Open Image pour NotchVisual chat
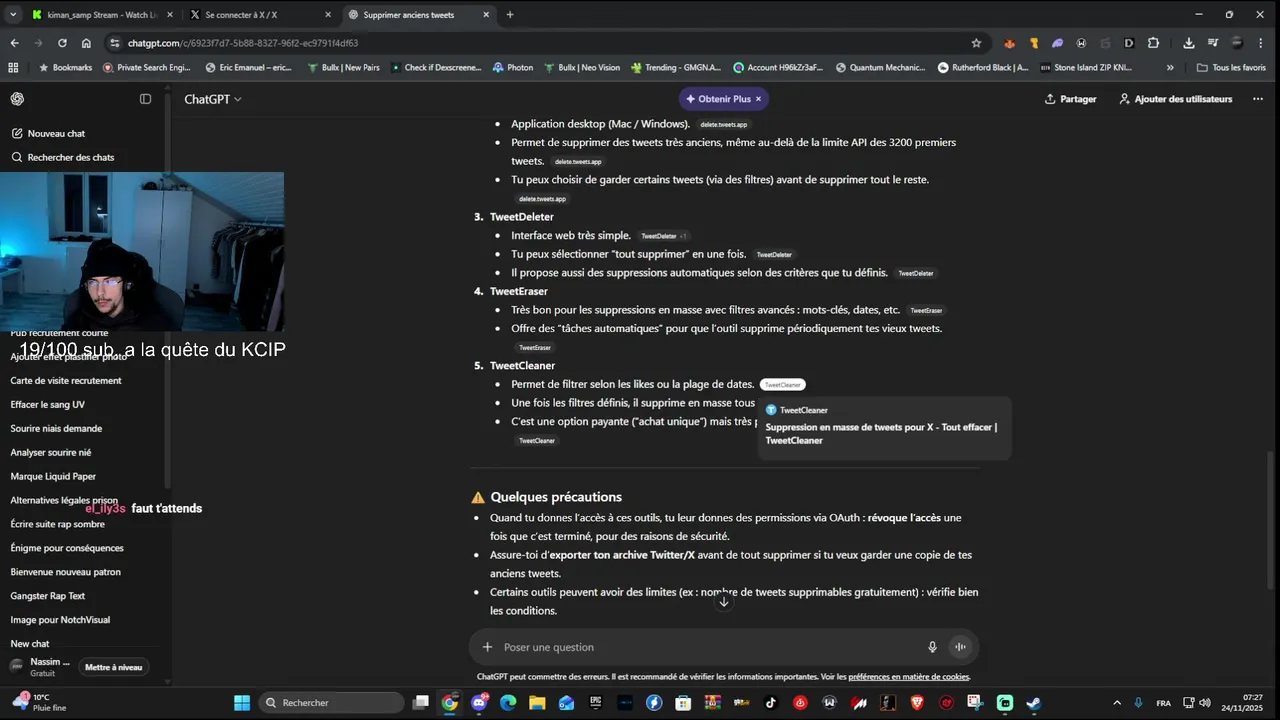 pyautogui.click(x=60, y=620)
